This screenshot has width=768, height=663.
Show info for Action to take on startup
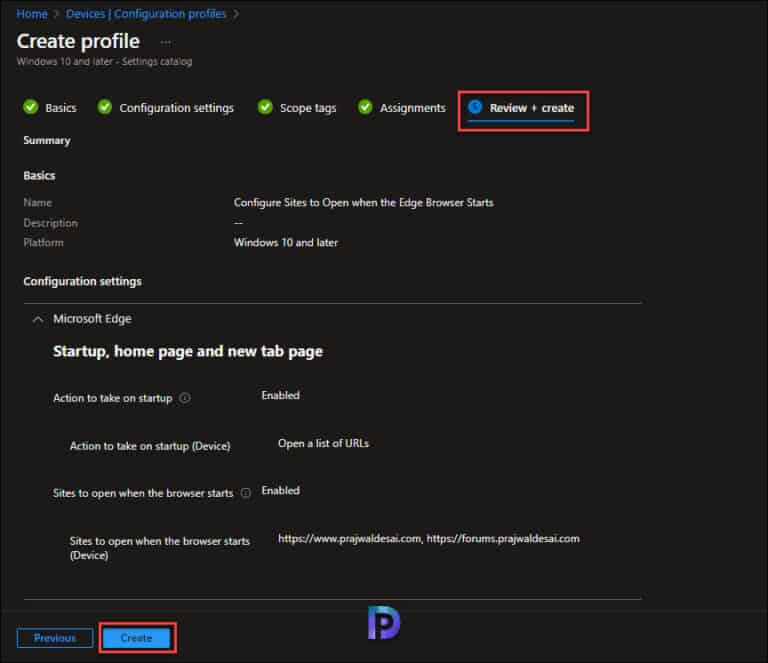click(185, 398)
